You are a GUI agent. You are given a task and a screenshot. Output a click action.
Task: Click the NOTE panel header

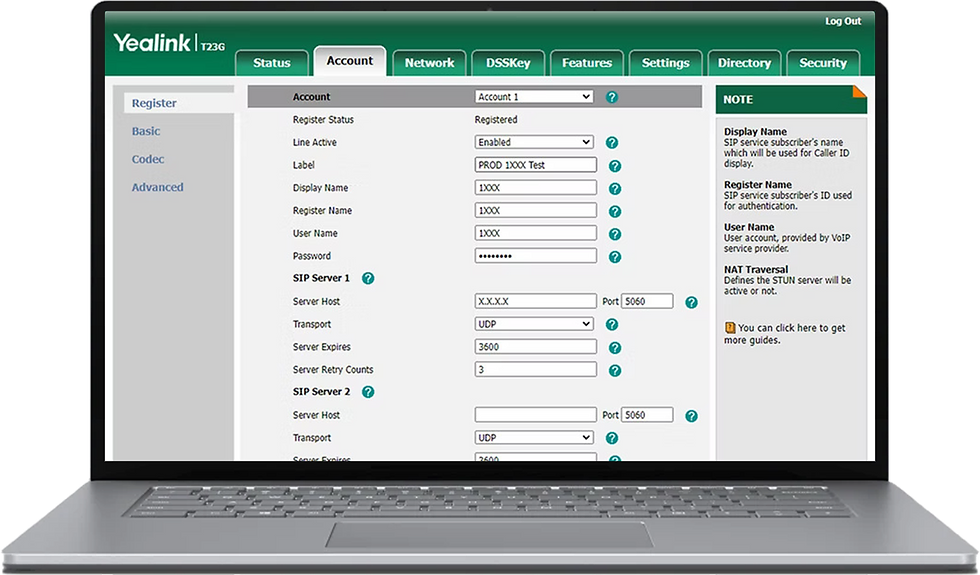pos(791,99)
